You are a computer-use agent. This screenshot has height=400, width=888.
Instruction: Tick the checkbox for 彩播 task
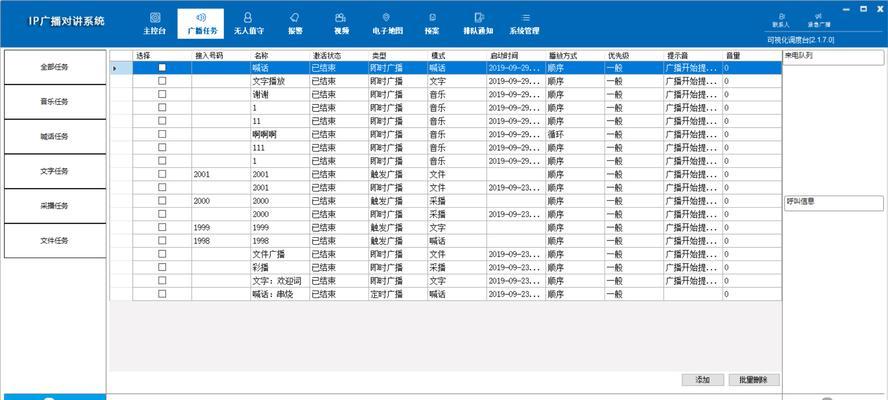(163, 267)
